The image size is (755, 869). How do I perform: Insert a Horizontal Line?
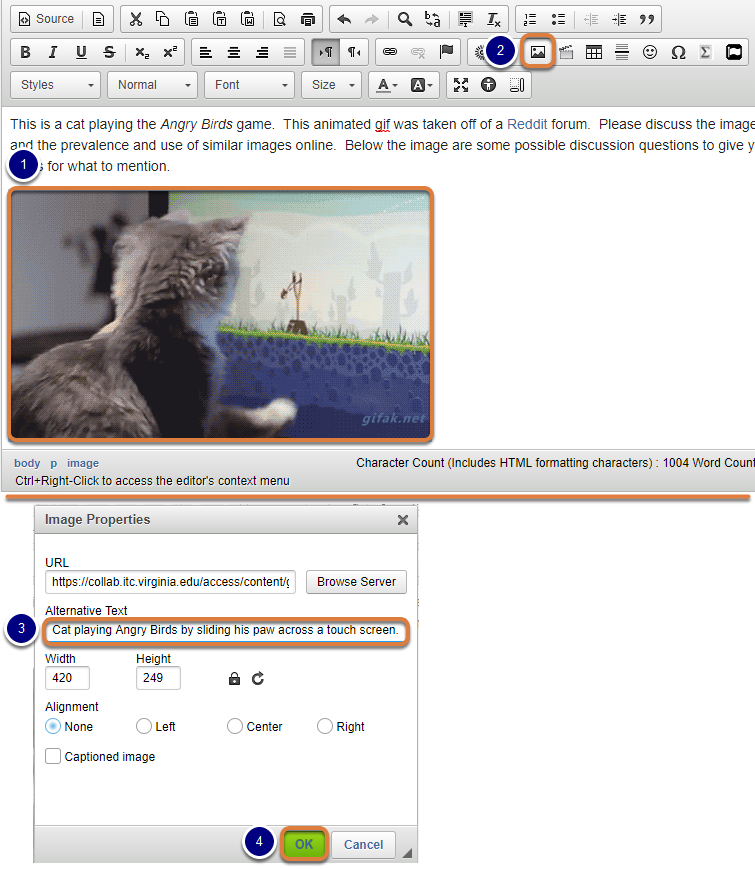point(622,52)
